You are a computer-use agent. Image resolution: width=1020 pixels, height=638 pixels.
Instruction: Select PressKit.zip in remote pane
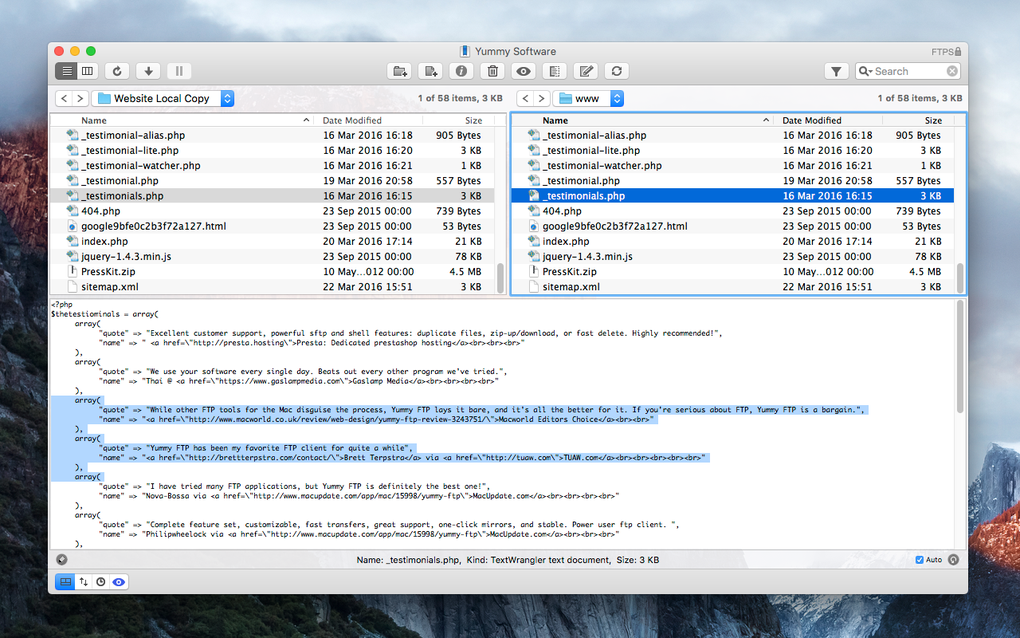point(733,271)
